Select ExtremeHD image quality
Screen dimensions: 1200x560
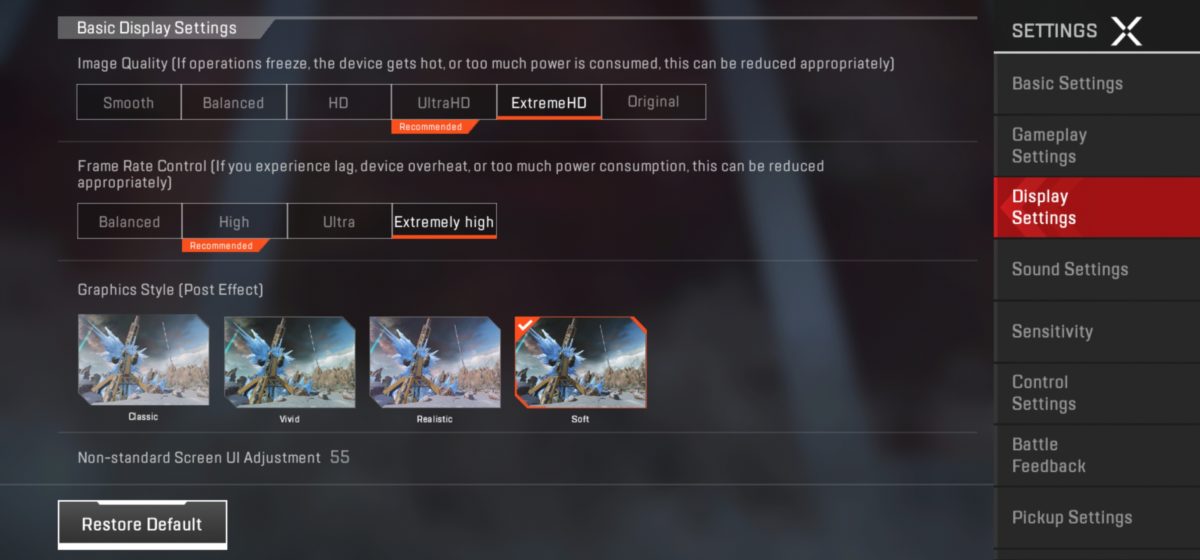pos(549,102)
